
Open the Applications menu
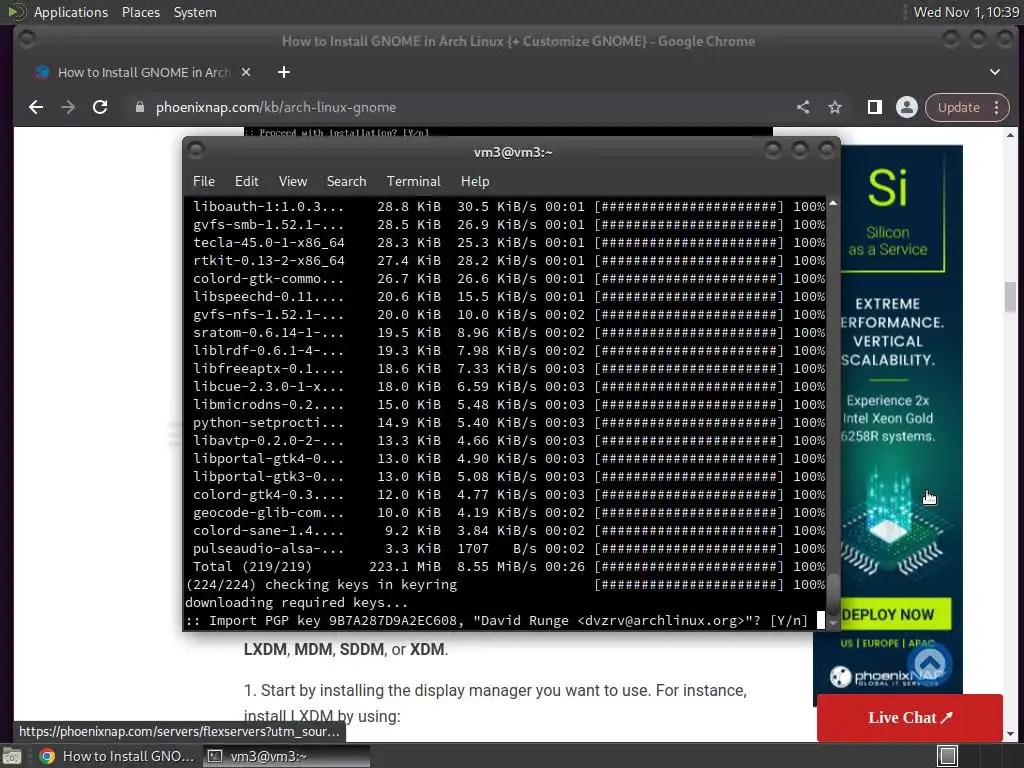(71, 12)
